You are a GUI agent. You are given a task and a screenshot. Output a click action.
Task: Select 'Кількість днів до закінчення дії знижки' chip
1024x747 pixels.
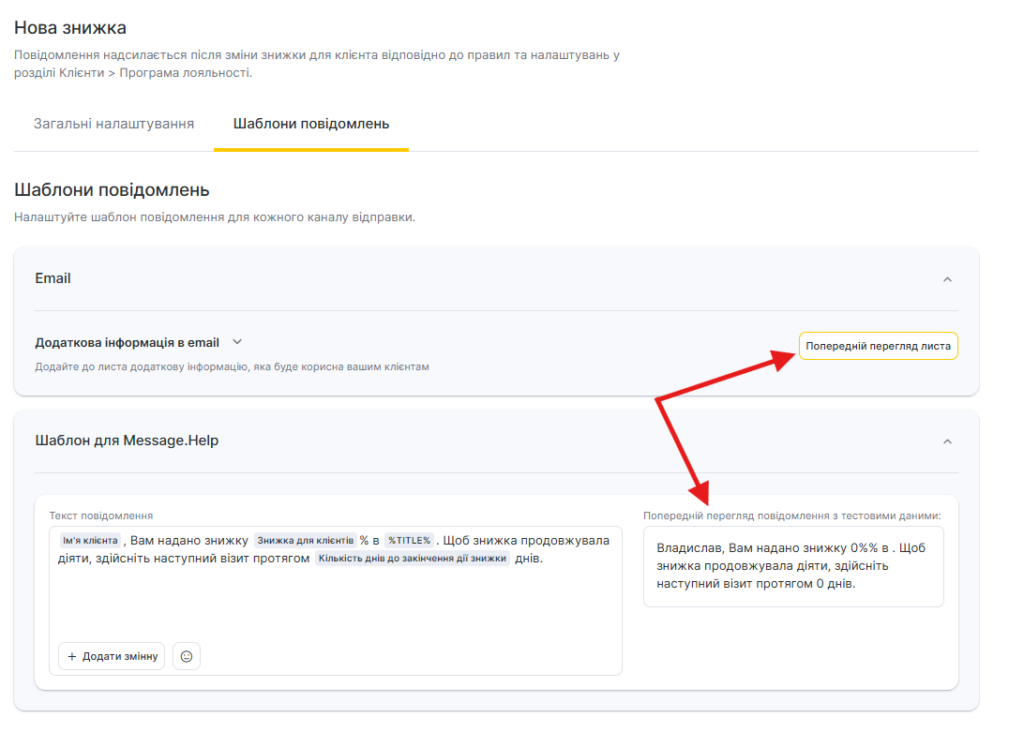[412, 559]
